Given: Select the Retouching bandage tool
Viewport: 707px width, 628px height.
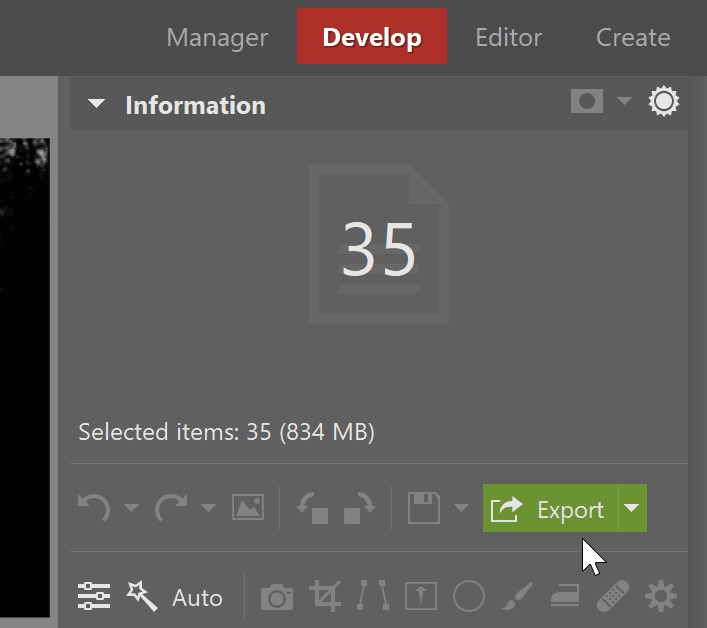Looking at the screenshot, I should [x=613, y=596].
